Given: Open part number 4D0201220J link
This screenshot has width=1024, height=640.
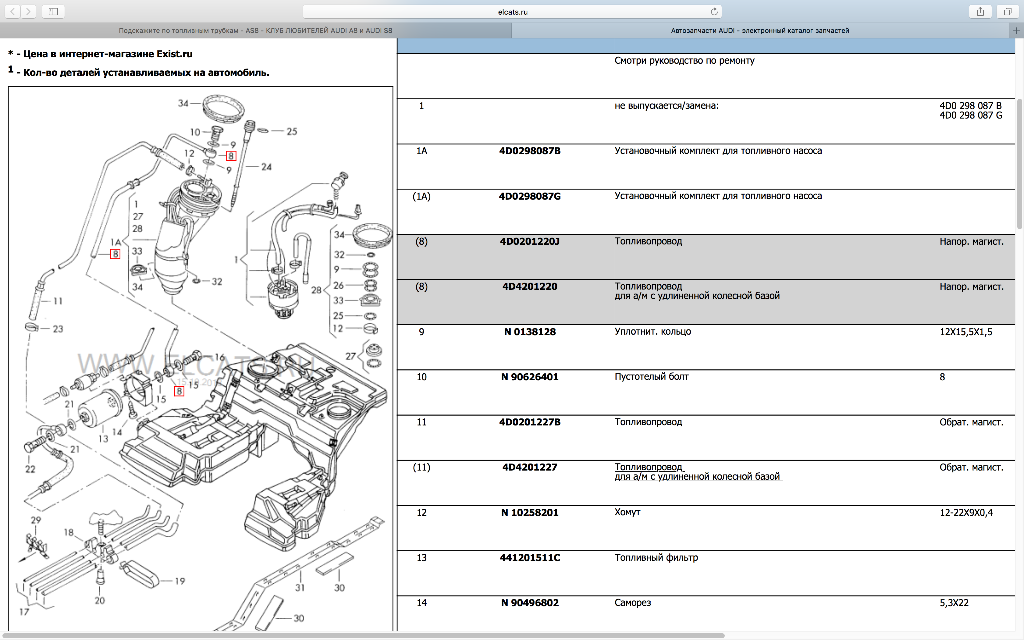Looking at the screenshot, I should coord(530,241).
